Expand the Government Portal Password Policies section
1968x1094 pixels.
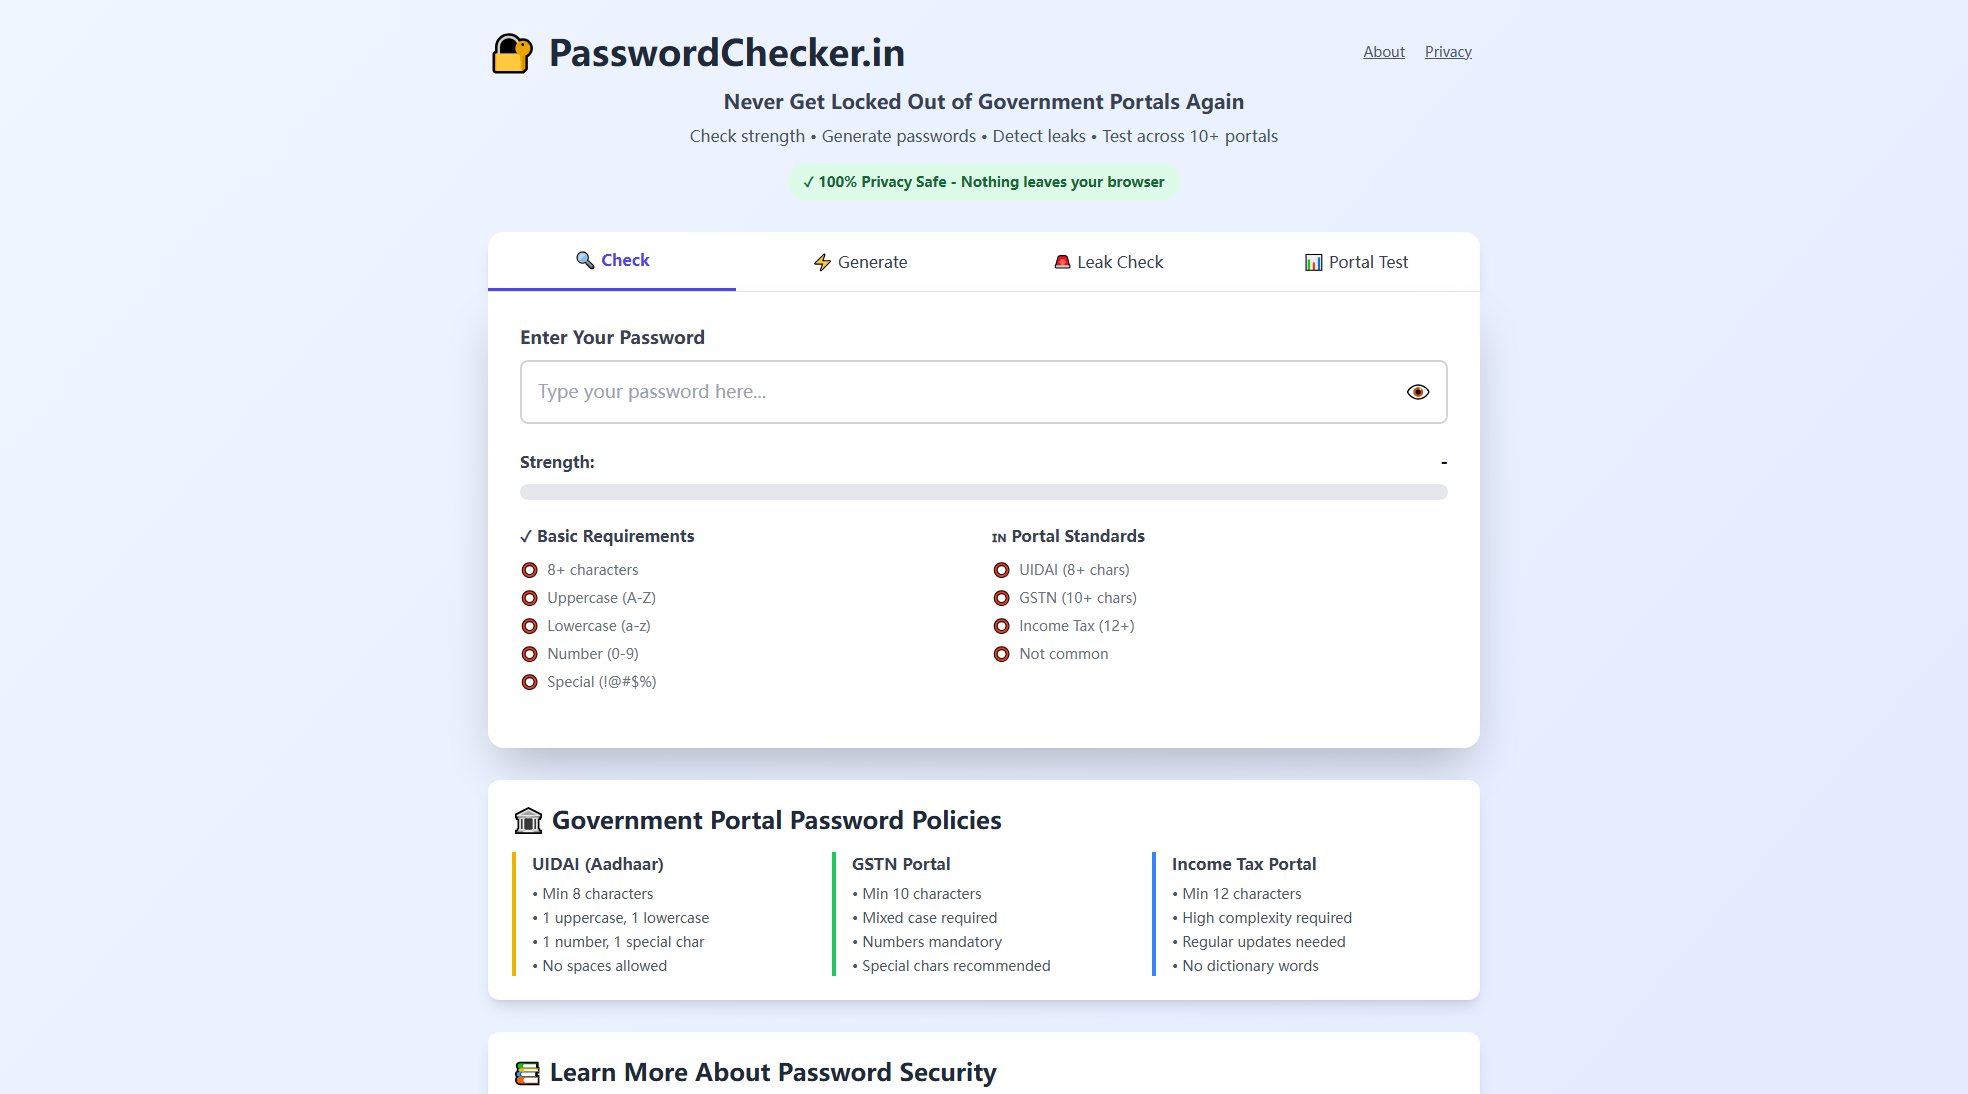tap(776, 820)
